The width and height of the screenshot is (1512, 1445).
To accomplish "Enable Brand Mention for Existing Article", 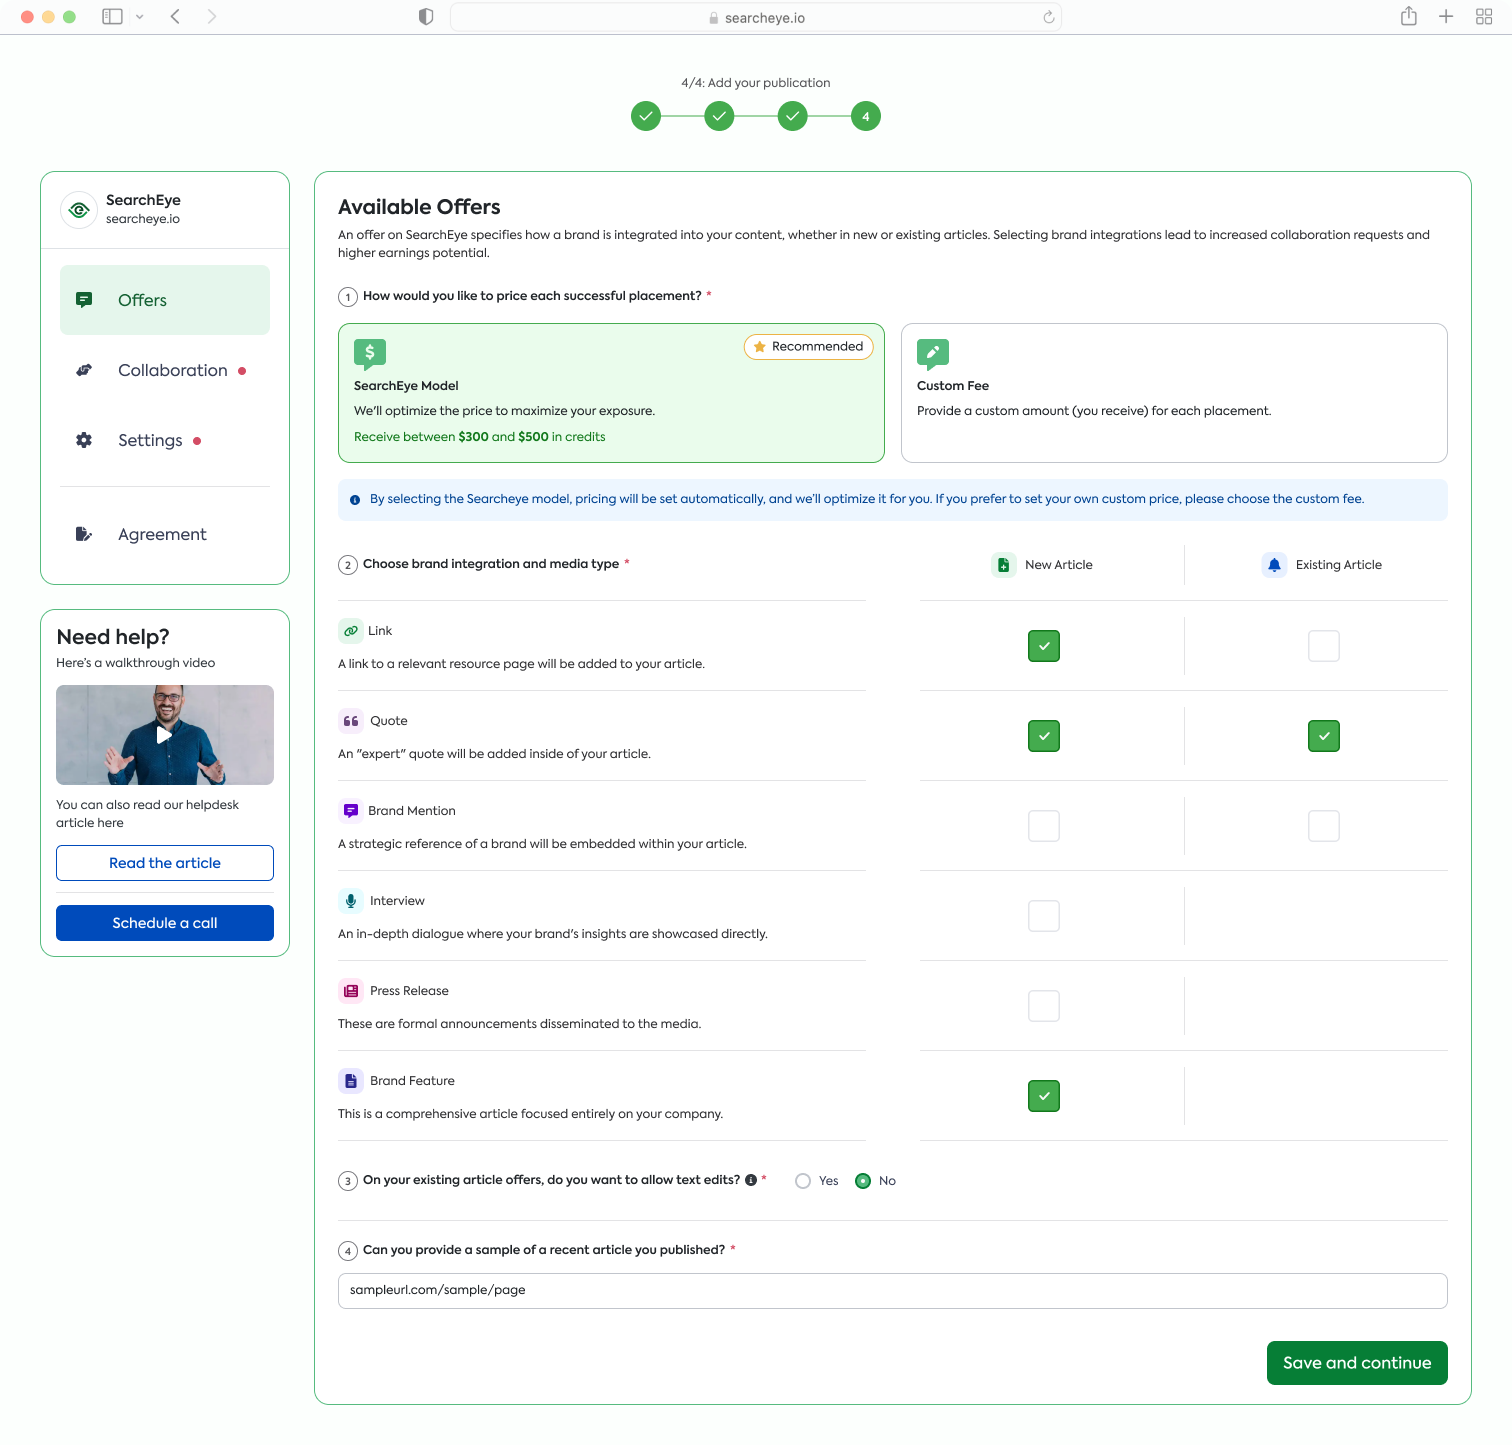I will click(x=1323, y=826).
